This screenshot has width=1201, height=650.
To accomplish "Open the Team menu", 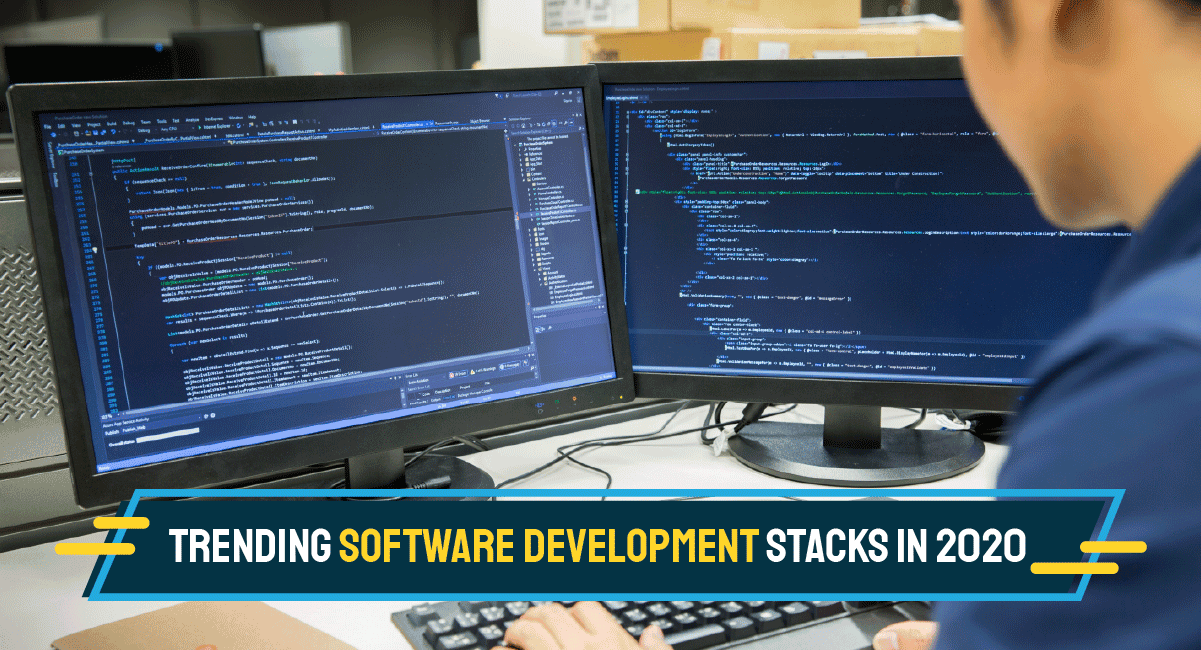I will click(146, 122).
